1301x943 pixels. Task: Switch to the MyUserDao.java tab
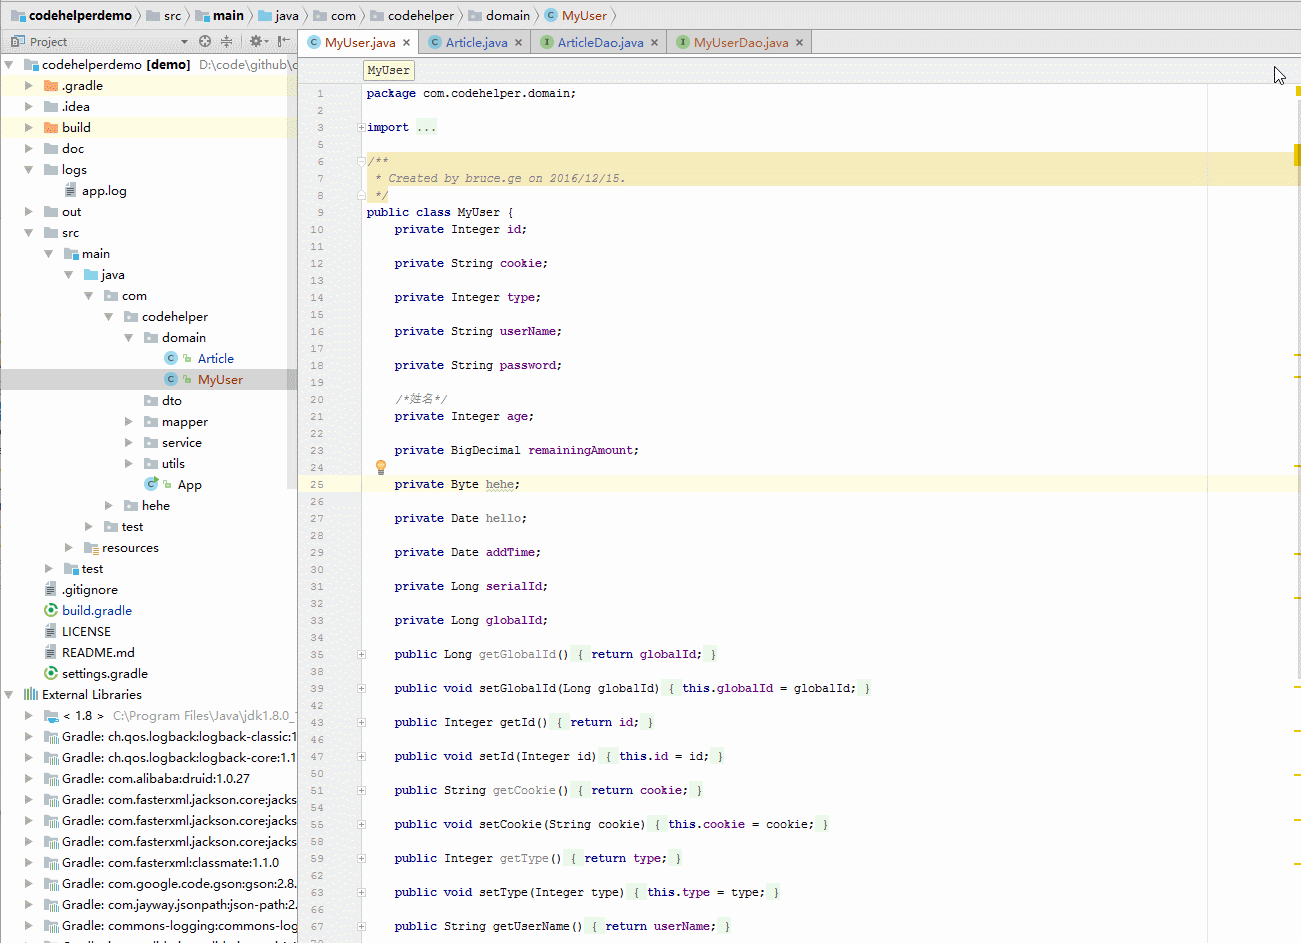[x=741, y=42]
